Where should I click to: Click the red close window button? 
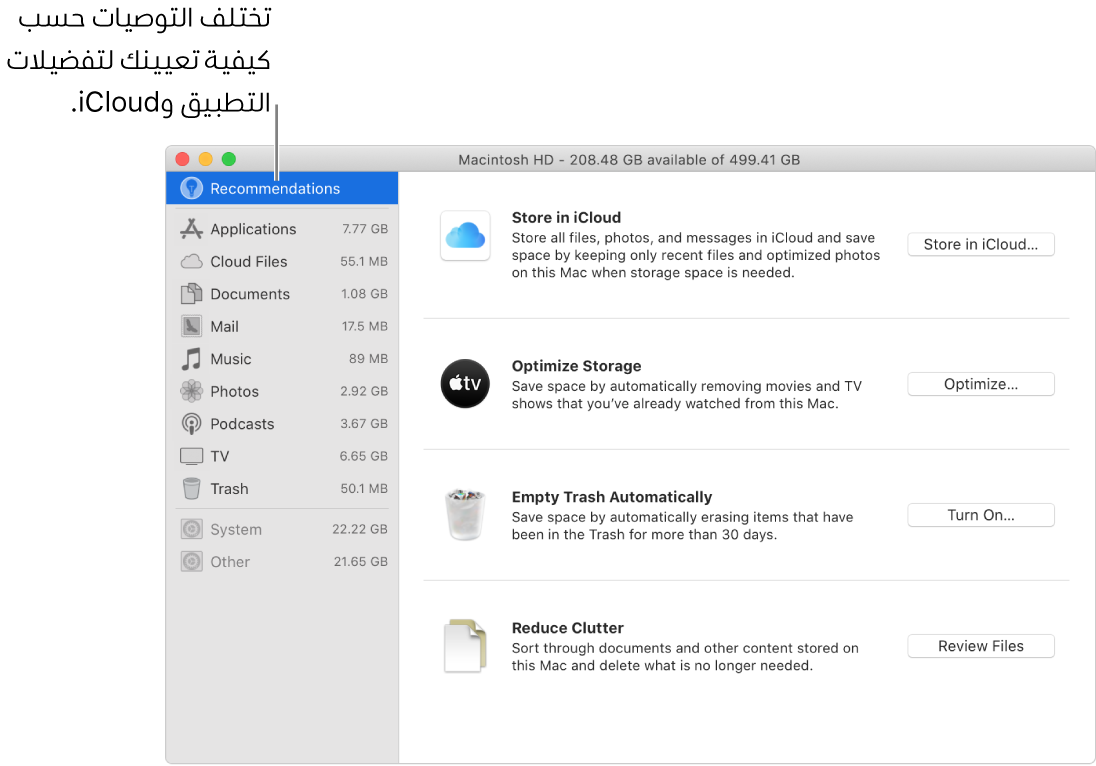(x=182, y=159)
